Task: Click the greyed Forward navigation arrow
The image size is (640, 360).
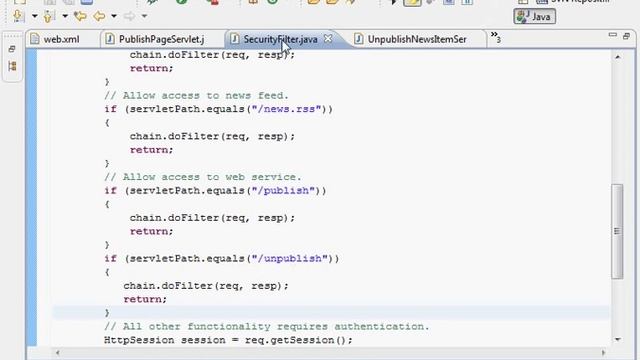Action: point(129,16)
